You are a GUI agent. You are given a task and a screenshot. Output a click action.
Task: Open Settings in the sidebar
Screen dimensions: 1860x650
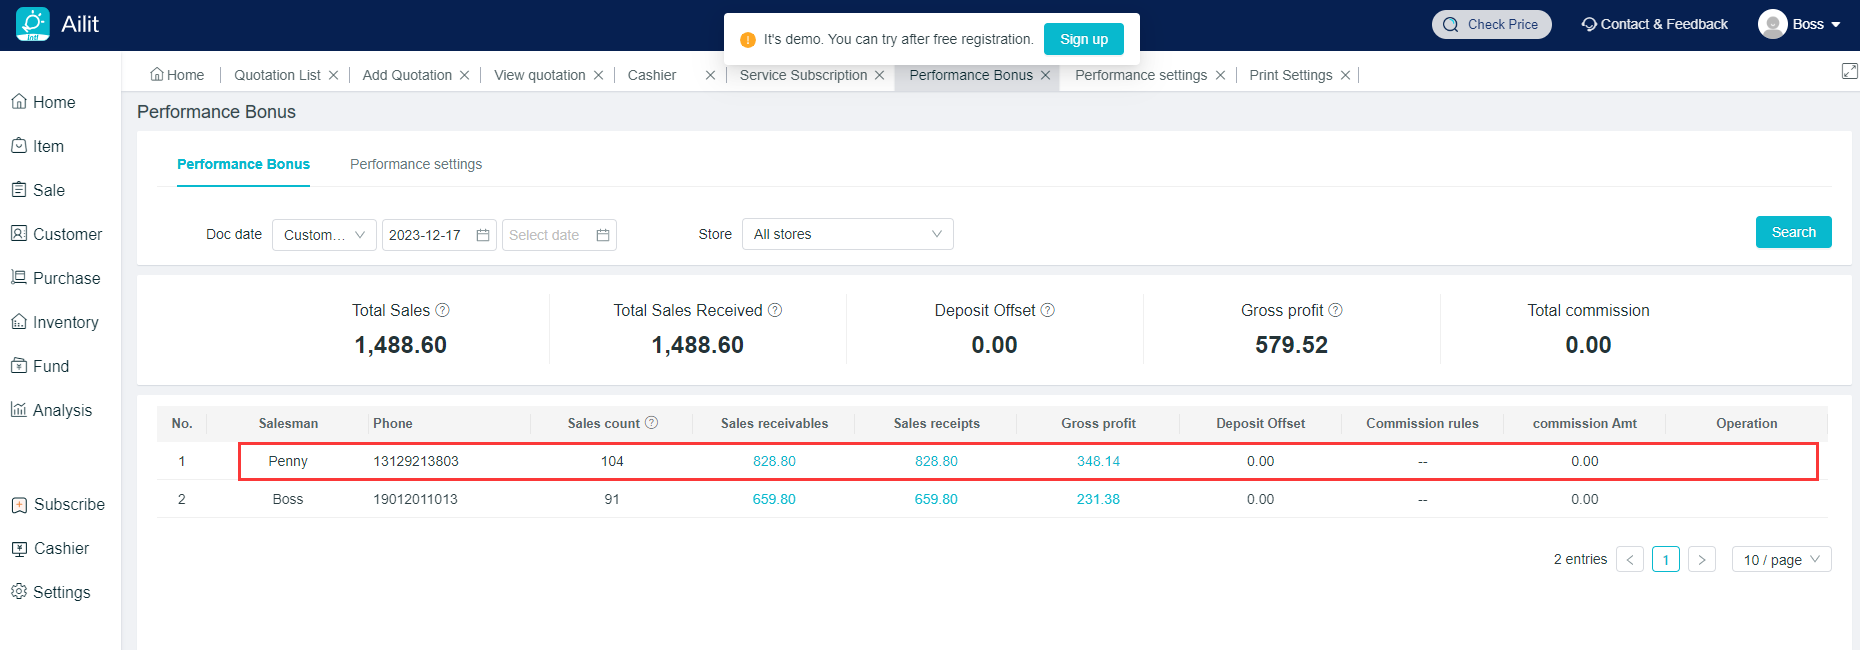click(x=61, y=592)
